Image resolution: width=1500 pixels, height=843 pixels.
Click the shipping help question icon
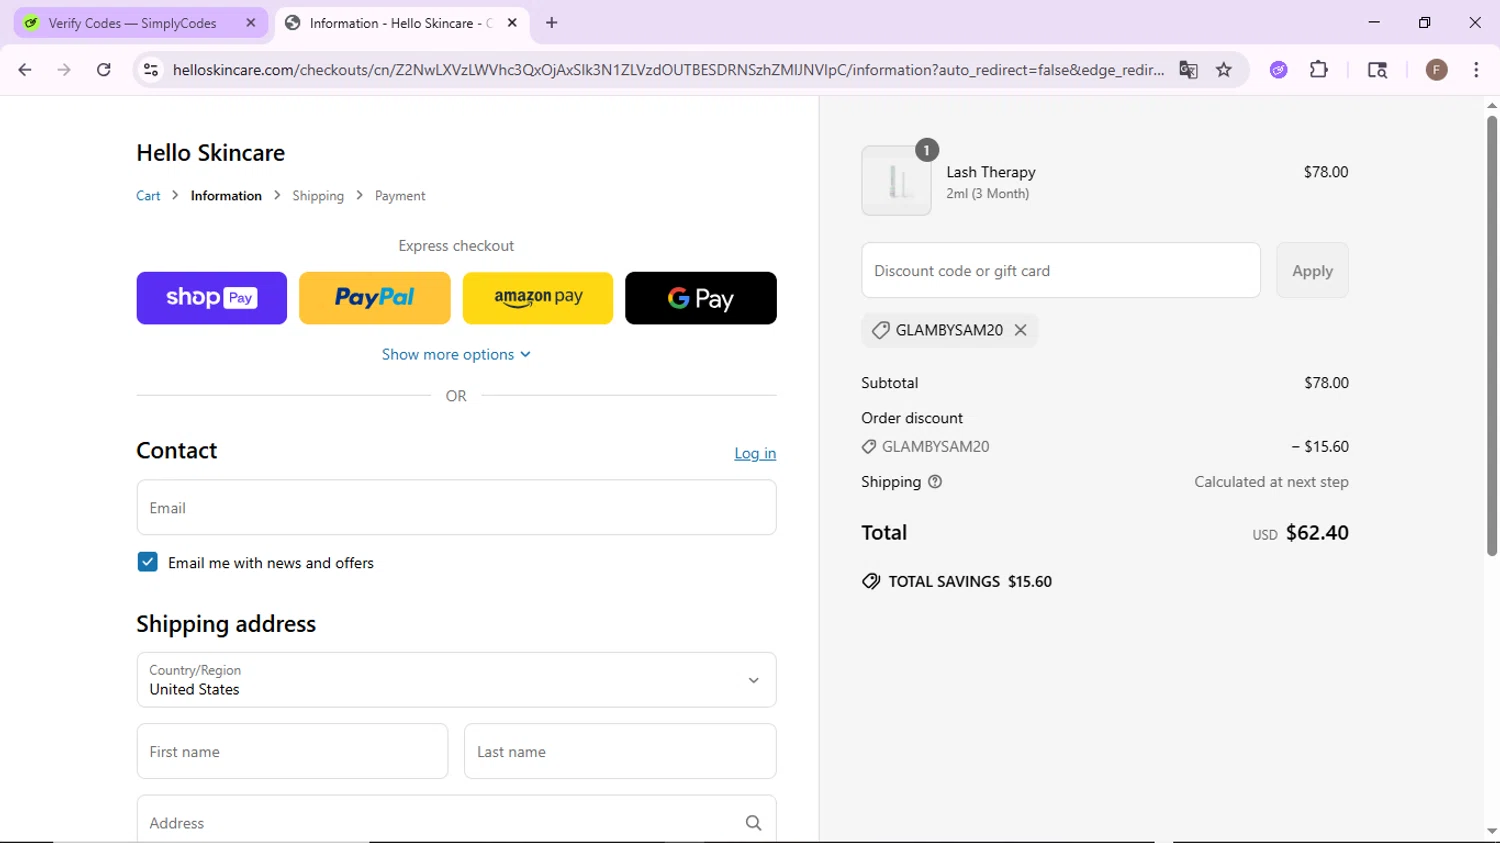[935, 482]
